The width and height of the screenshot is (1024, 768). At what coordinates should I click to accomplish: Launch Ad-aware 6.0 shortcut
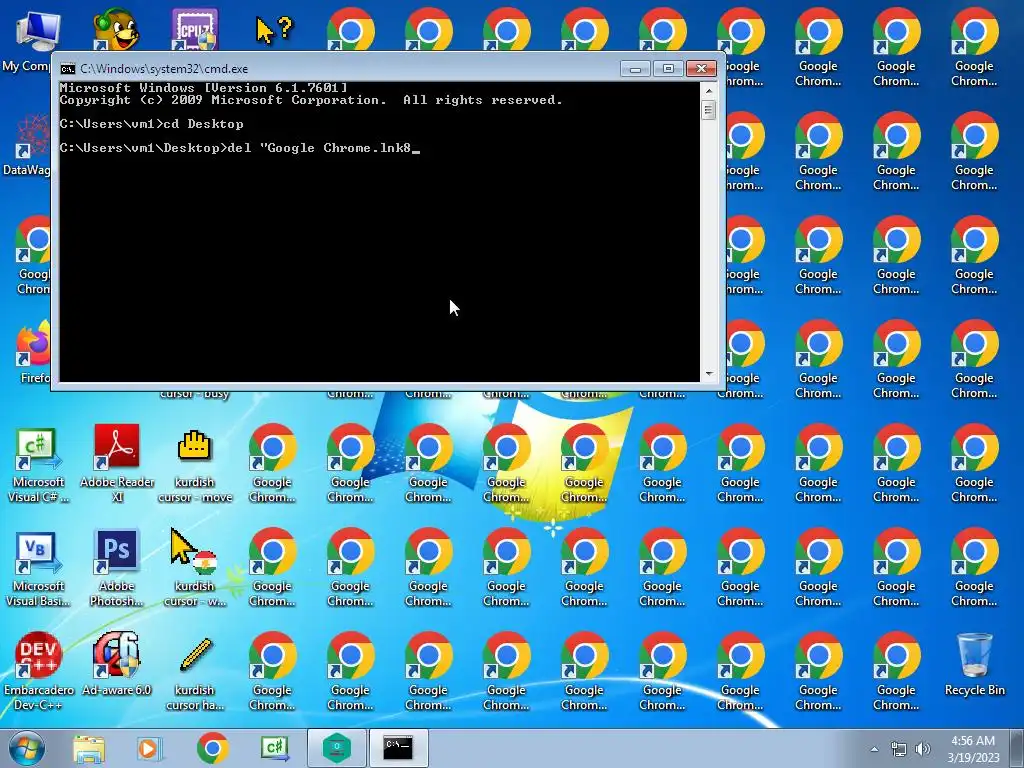pos(117,664)
